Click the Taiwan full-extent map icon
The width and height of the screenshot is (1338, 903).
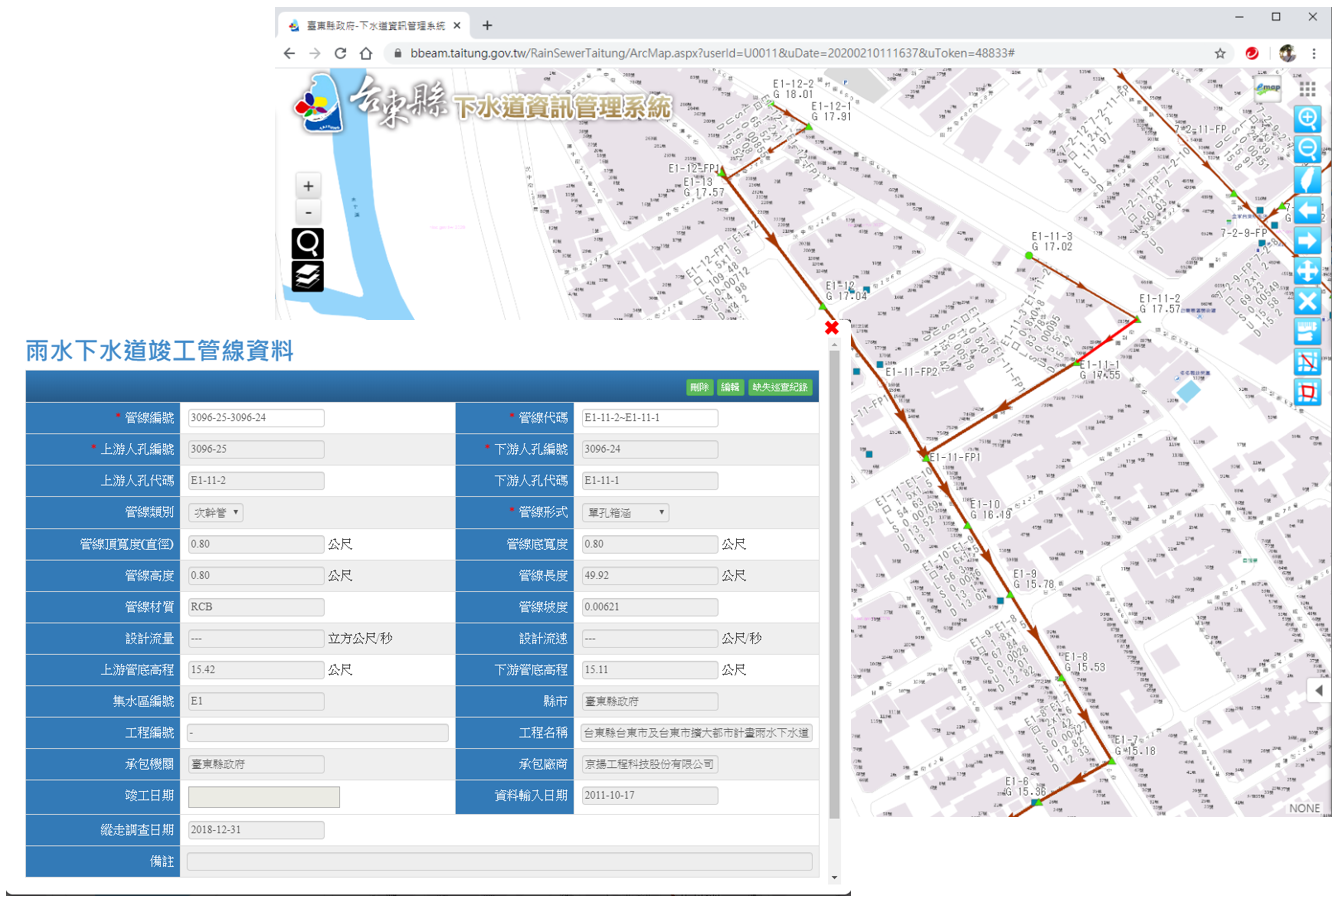[x=1307, y=180]
